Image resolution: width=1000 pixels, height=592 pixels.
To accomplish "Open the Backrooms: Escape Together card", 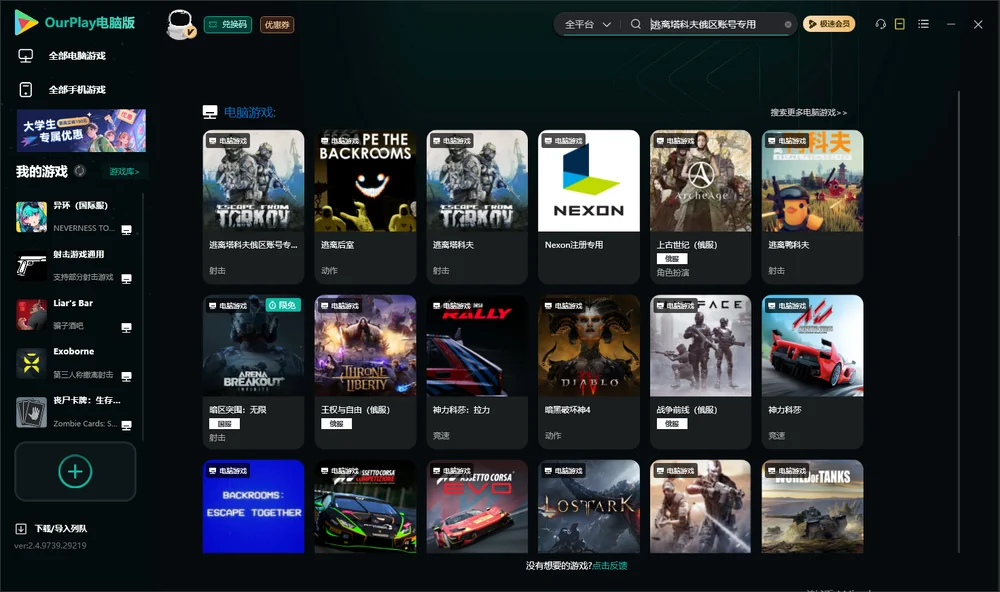I will 253,507.
